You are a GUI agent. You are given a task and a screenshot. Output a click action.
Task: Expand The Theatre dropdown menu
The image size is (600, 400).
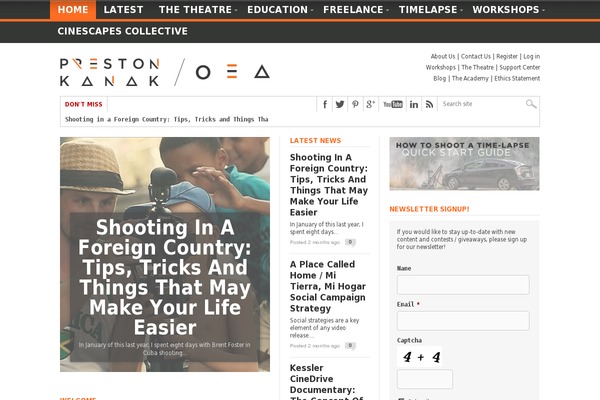[x=197, y=10]
